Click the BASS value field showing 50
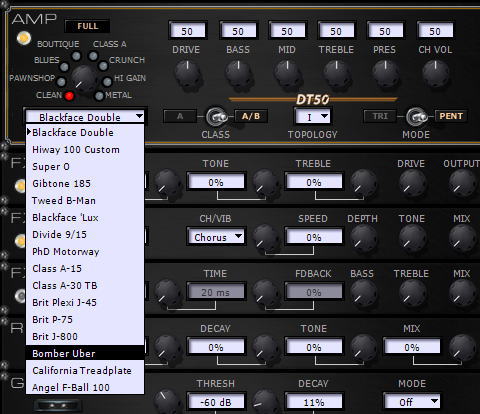 [238, 31]
